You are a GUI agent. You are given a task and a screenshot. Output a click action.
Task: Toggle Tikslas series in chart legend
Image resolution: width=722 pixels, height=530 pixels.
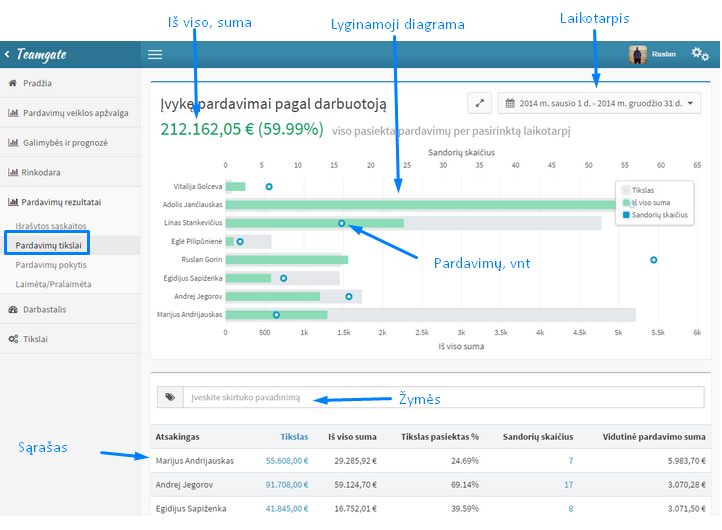[x=638, y=190]
